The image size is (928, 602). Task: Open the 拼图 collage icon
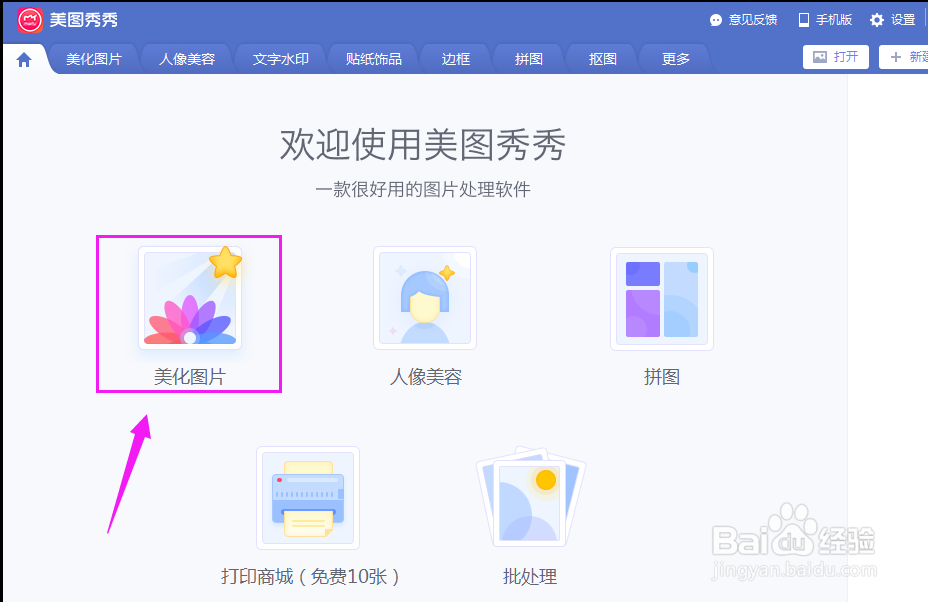pyautogui.click(x=662, y=299)
